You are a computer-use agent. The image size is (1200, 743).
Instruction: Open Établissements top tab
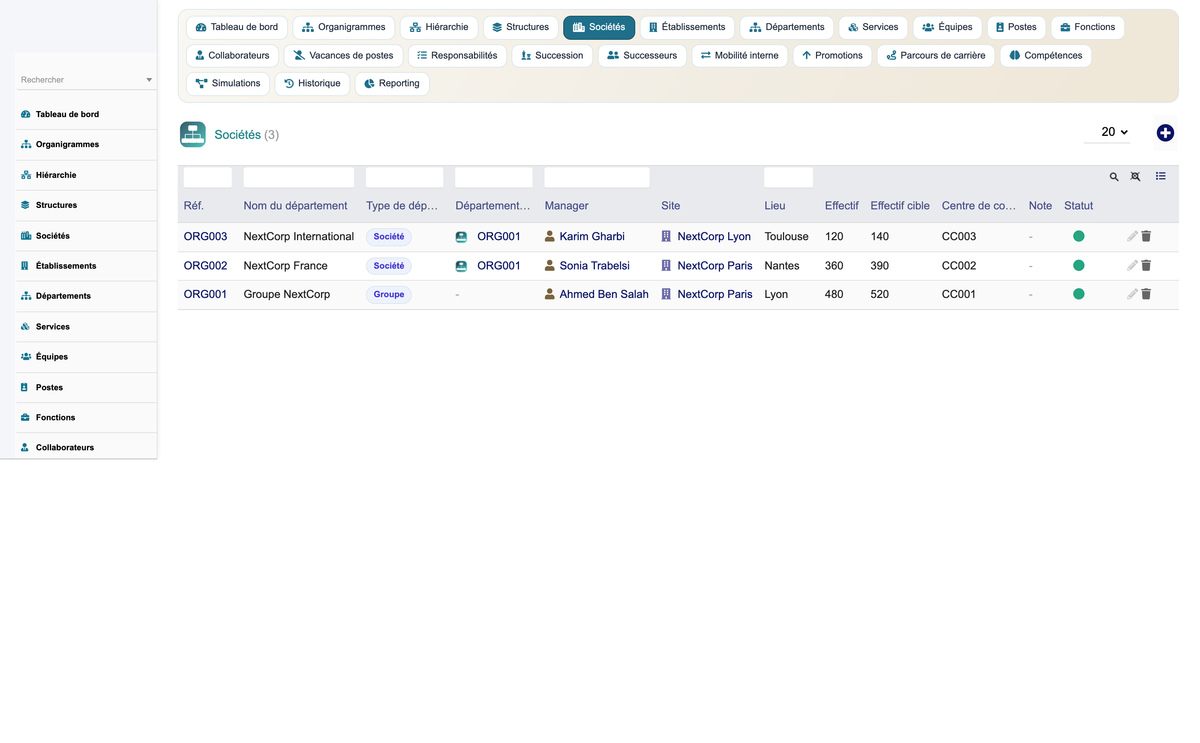[687, 27]
